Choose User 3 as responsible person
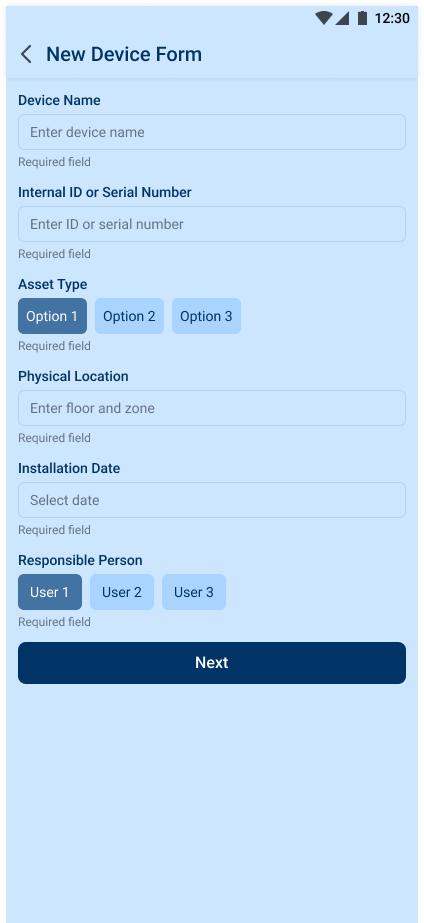Viewport: 424px width, 923px height. tap(194, 592)
